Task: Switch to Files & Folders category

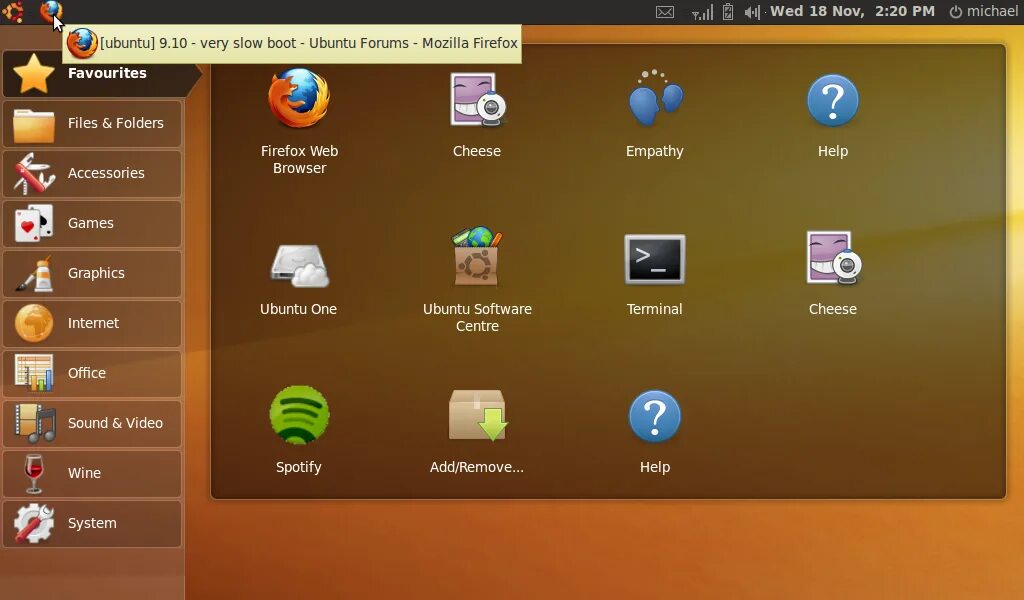Action: pyautogui.click(x=92, y=123)
